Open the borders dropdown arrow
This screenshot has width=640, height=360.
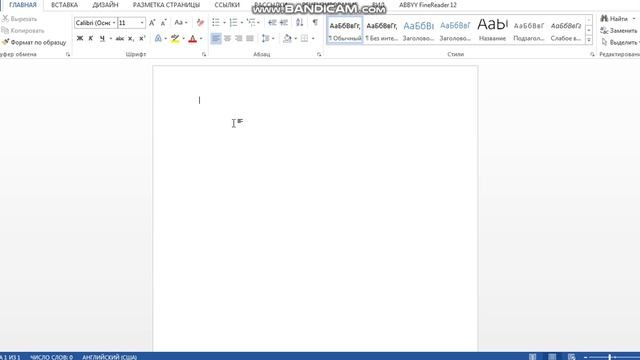(313, 38)
